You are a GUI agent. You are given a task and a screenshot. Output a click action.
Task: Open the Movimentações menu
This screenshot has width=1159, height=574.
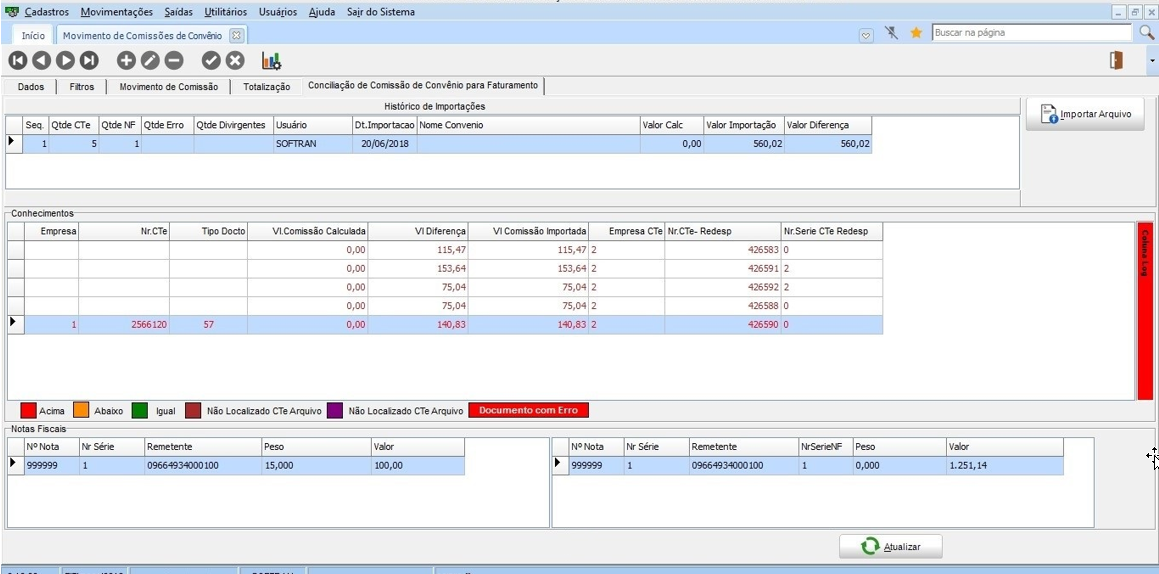(117, 12)
